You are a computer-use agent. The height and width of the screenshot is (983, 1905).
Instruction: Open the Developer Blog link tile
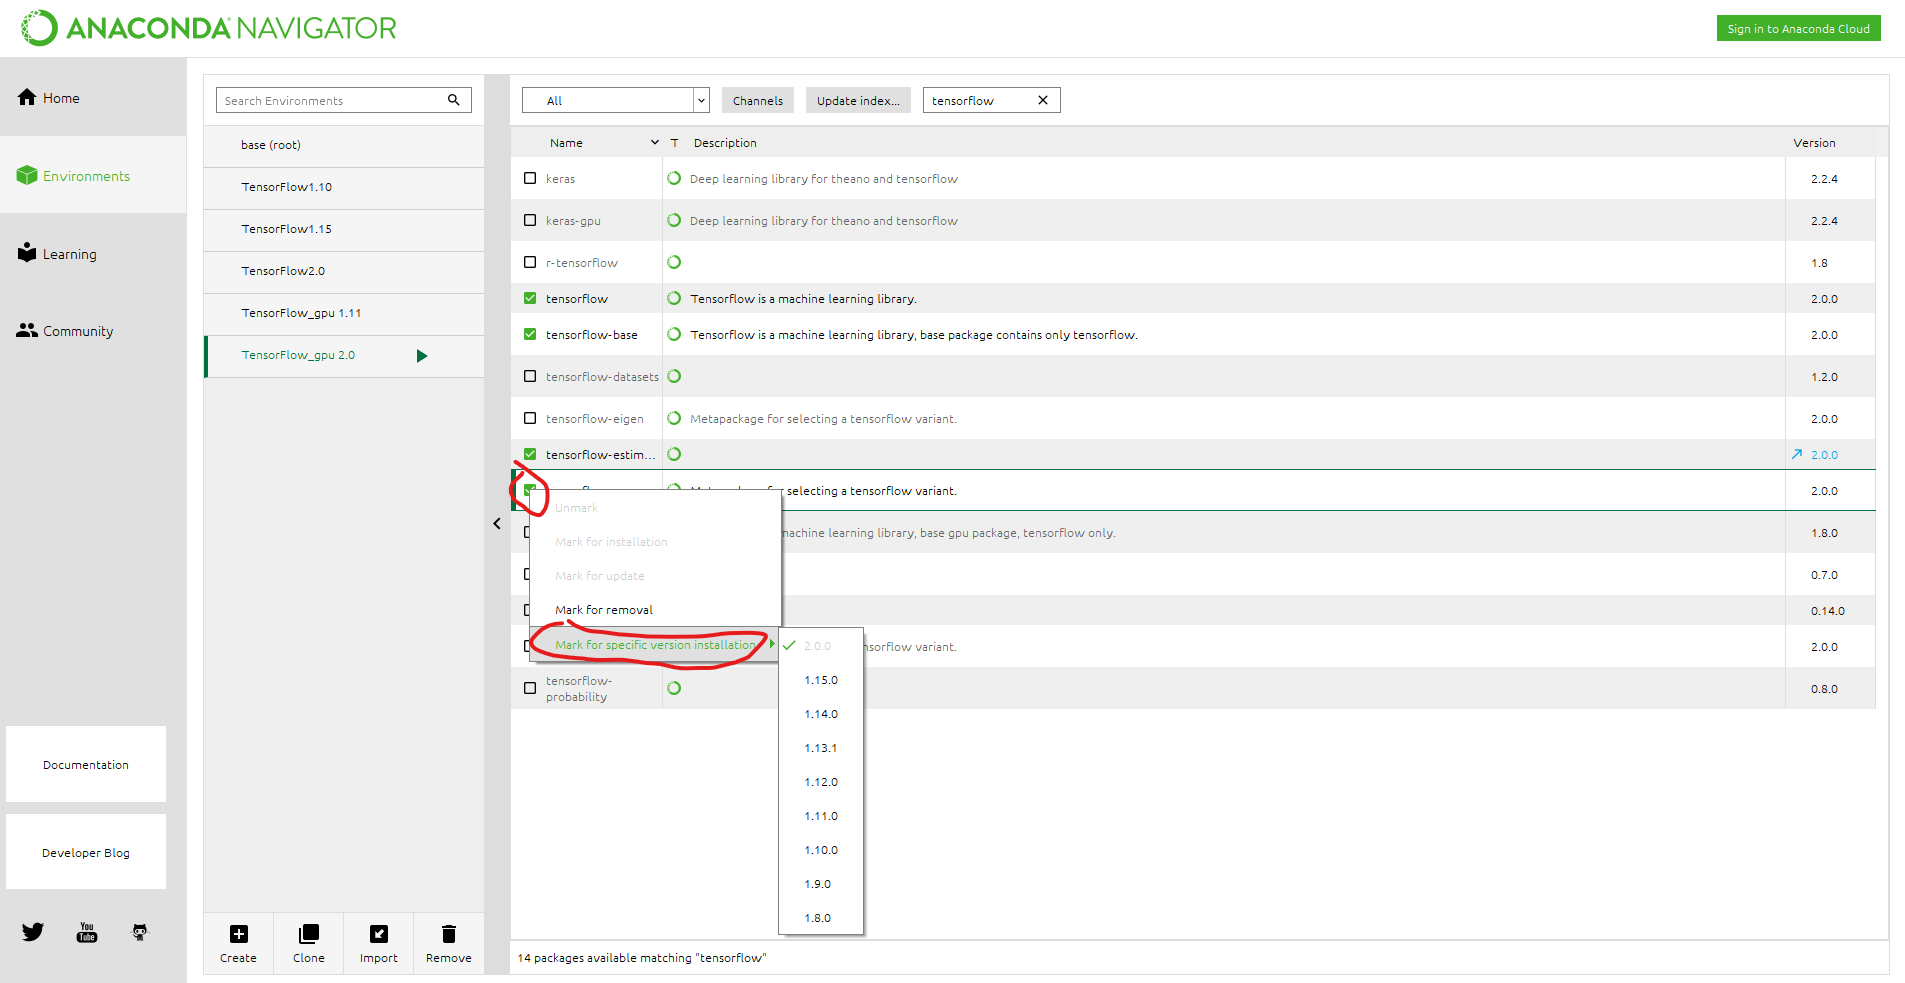86,852
